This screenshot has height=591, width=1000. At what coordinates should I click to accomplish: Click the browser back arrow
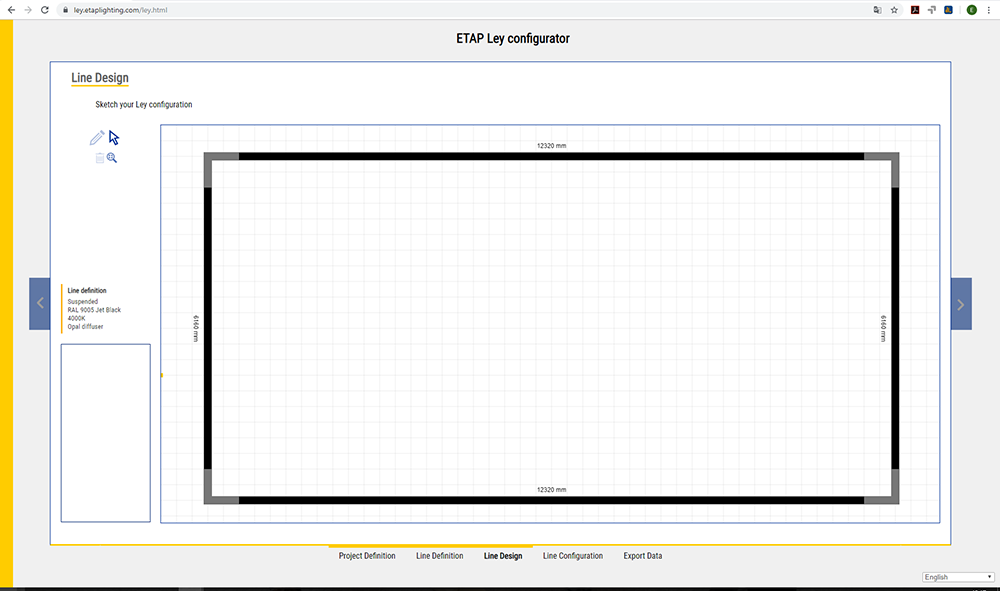pos(11,10)
